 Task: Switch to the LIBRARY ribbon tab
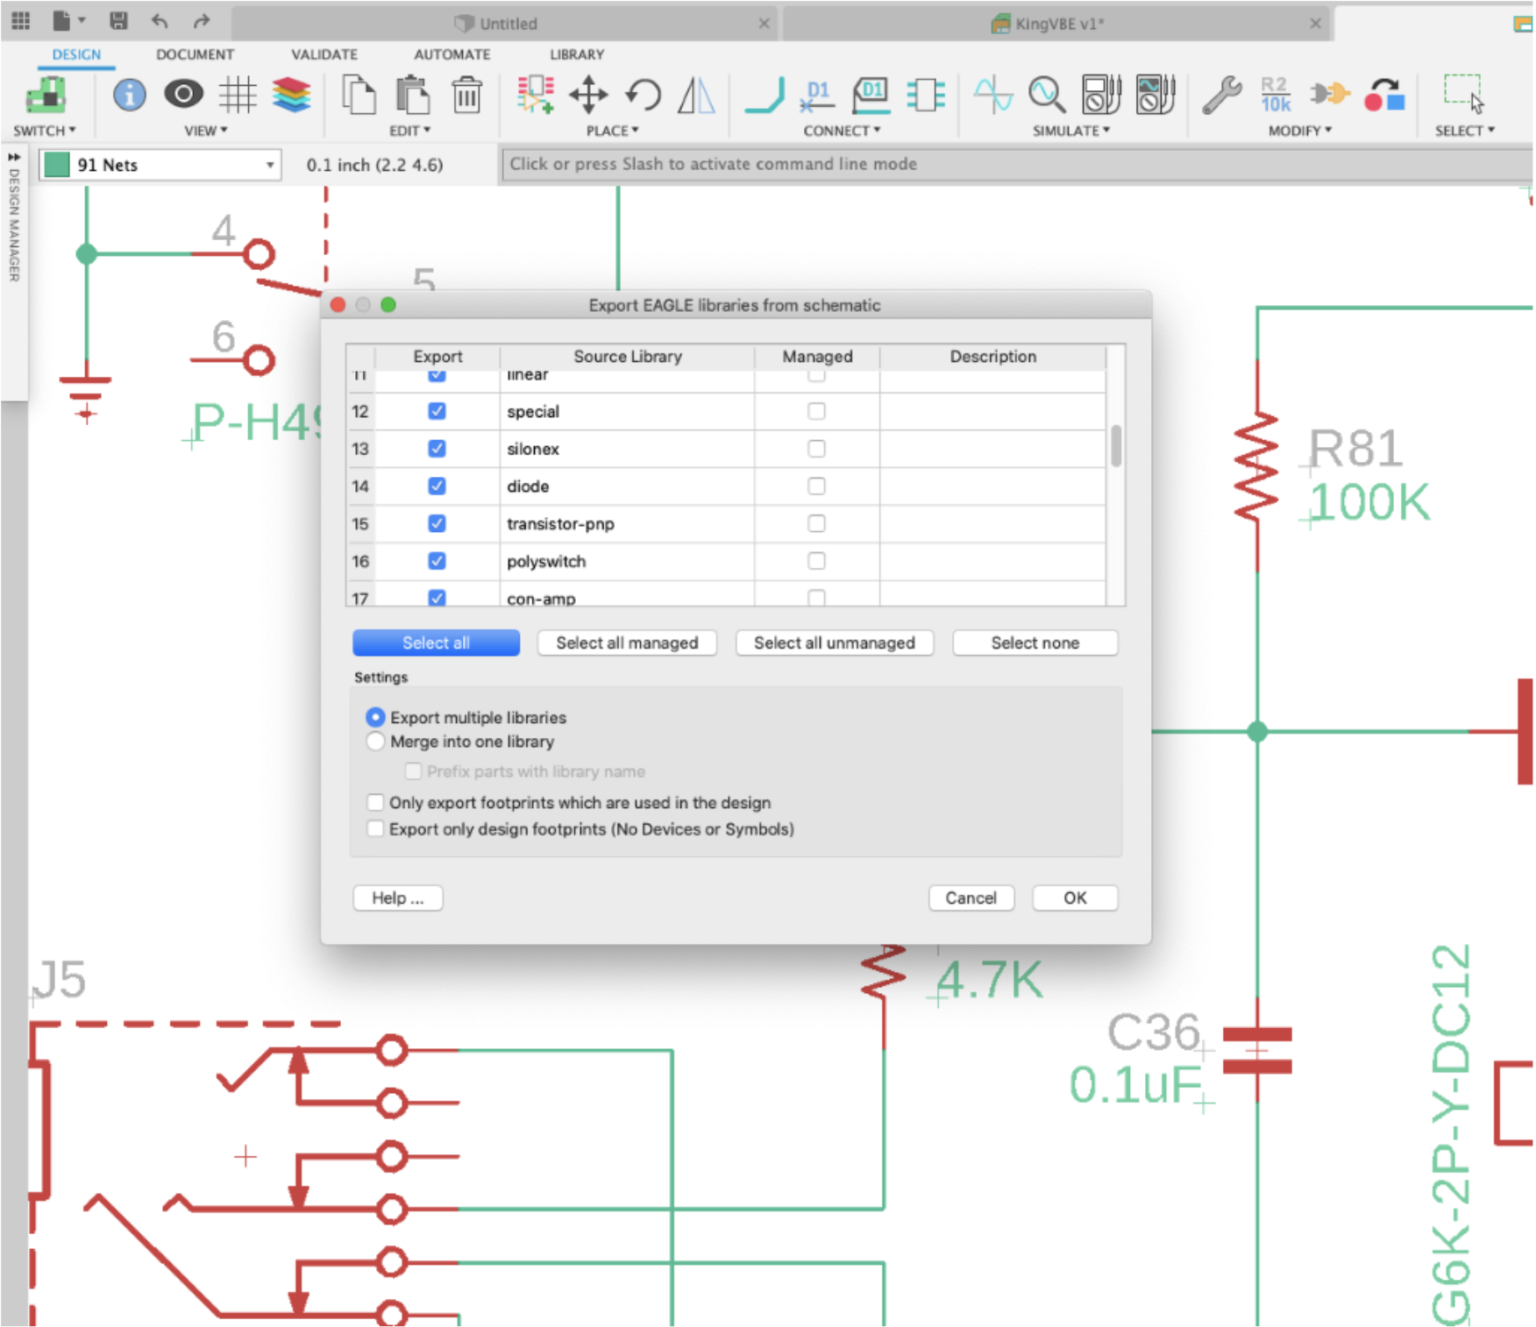point(576,54)
